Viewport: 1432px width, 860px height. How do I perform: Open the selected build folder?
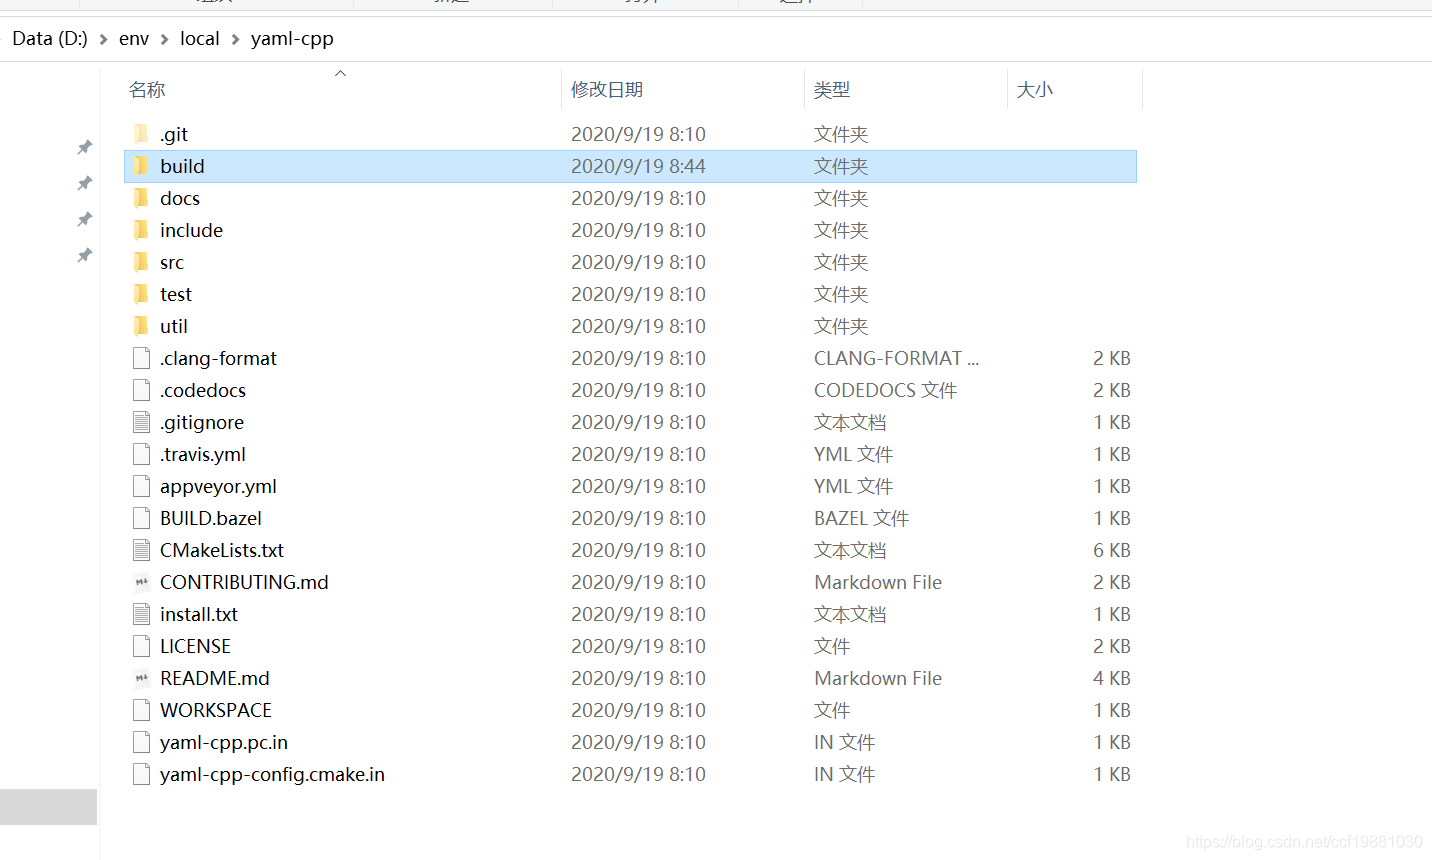183,166
